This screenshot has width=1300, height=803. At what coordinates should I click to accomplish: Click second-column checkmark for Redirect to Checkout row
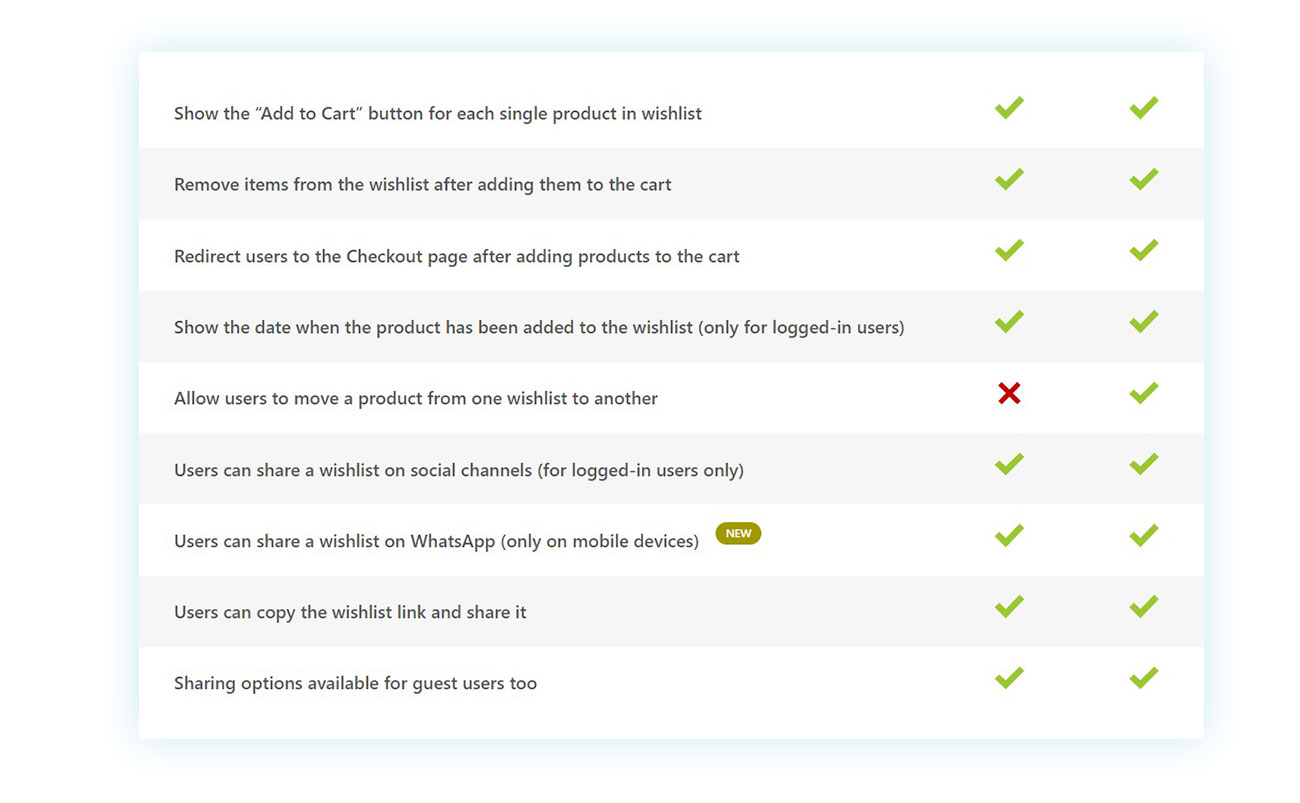(x=1144, y=250)
